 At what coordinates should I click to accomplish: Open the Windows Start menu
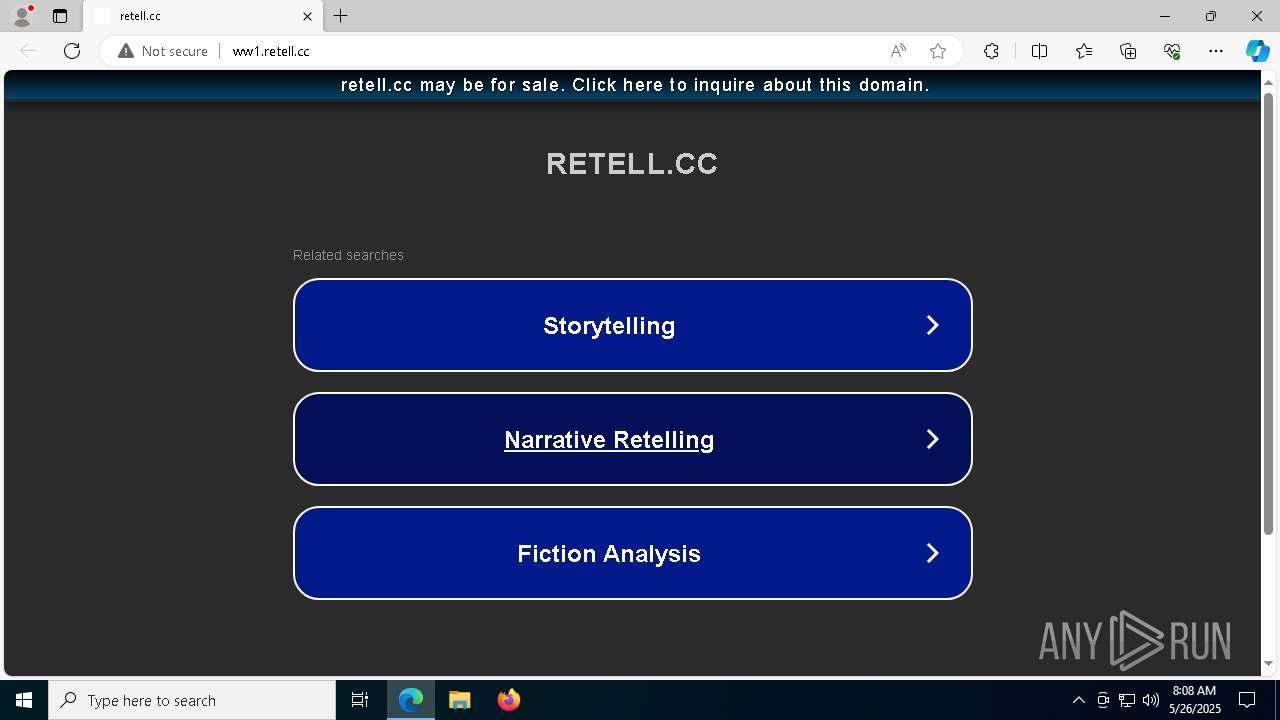[x=24, y=700]
